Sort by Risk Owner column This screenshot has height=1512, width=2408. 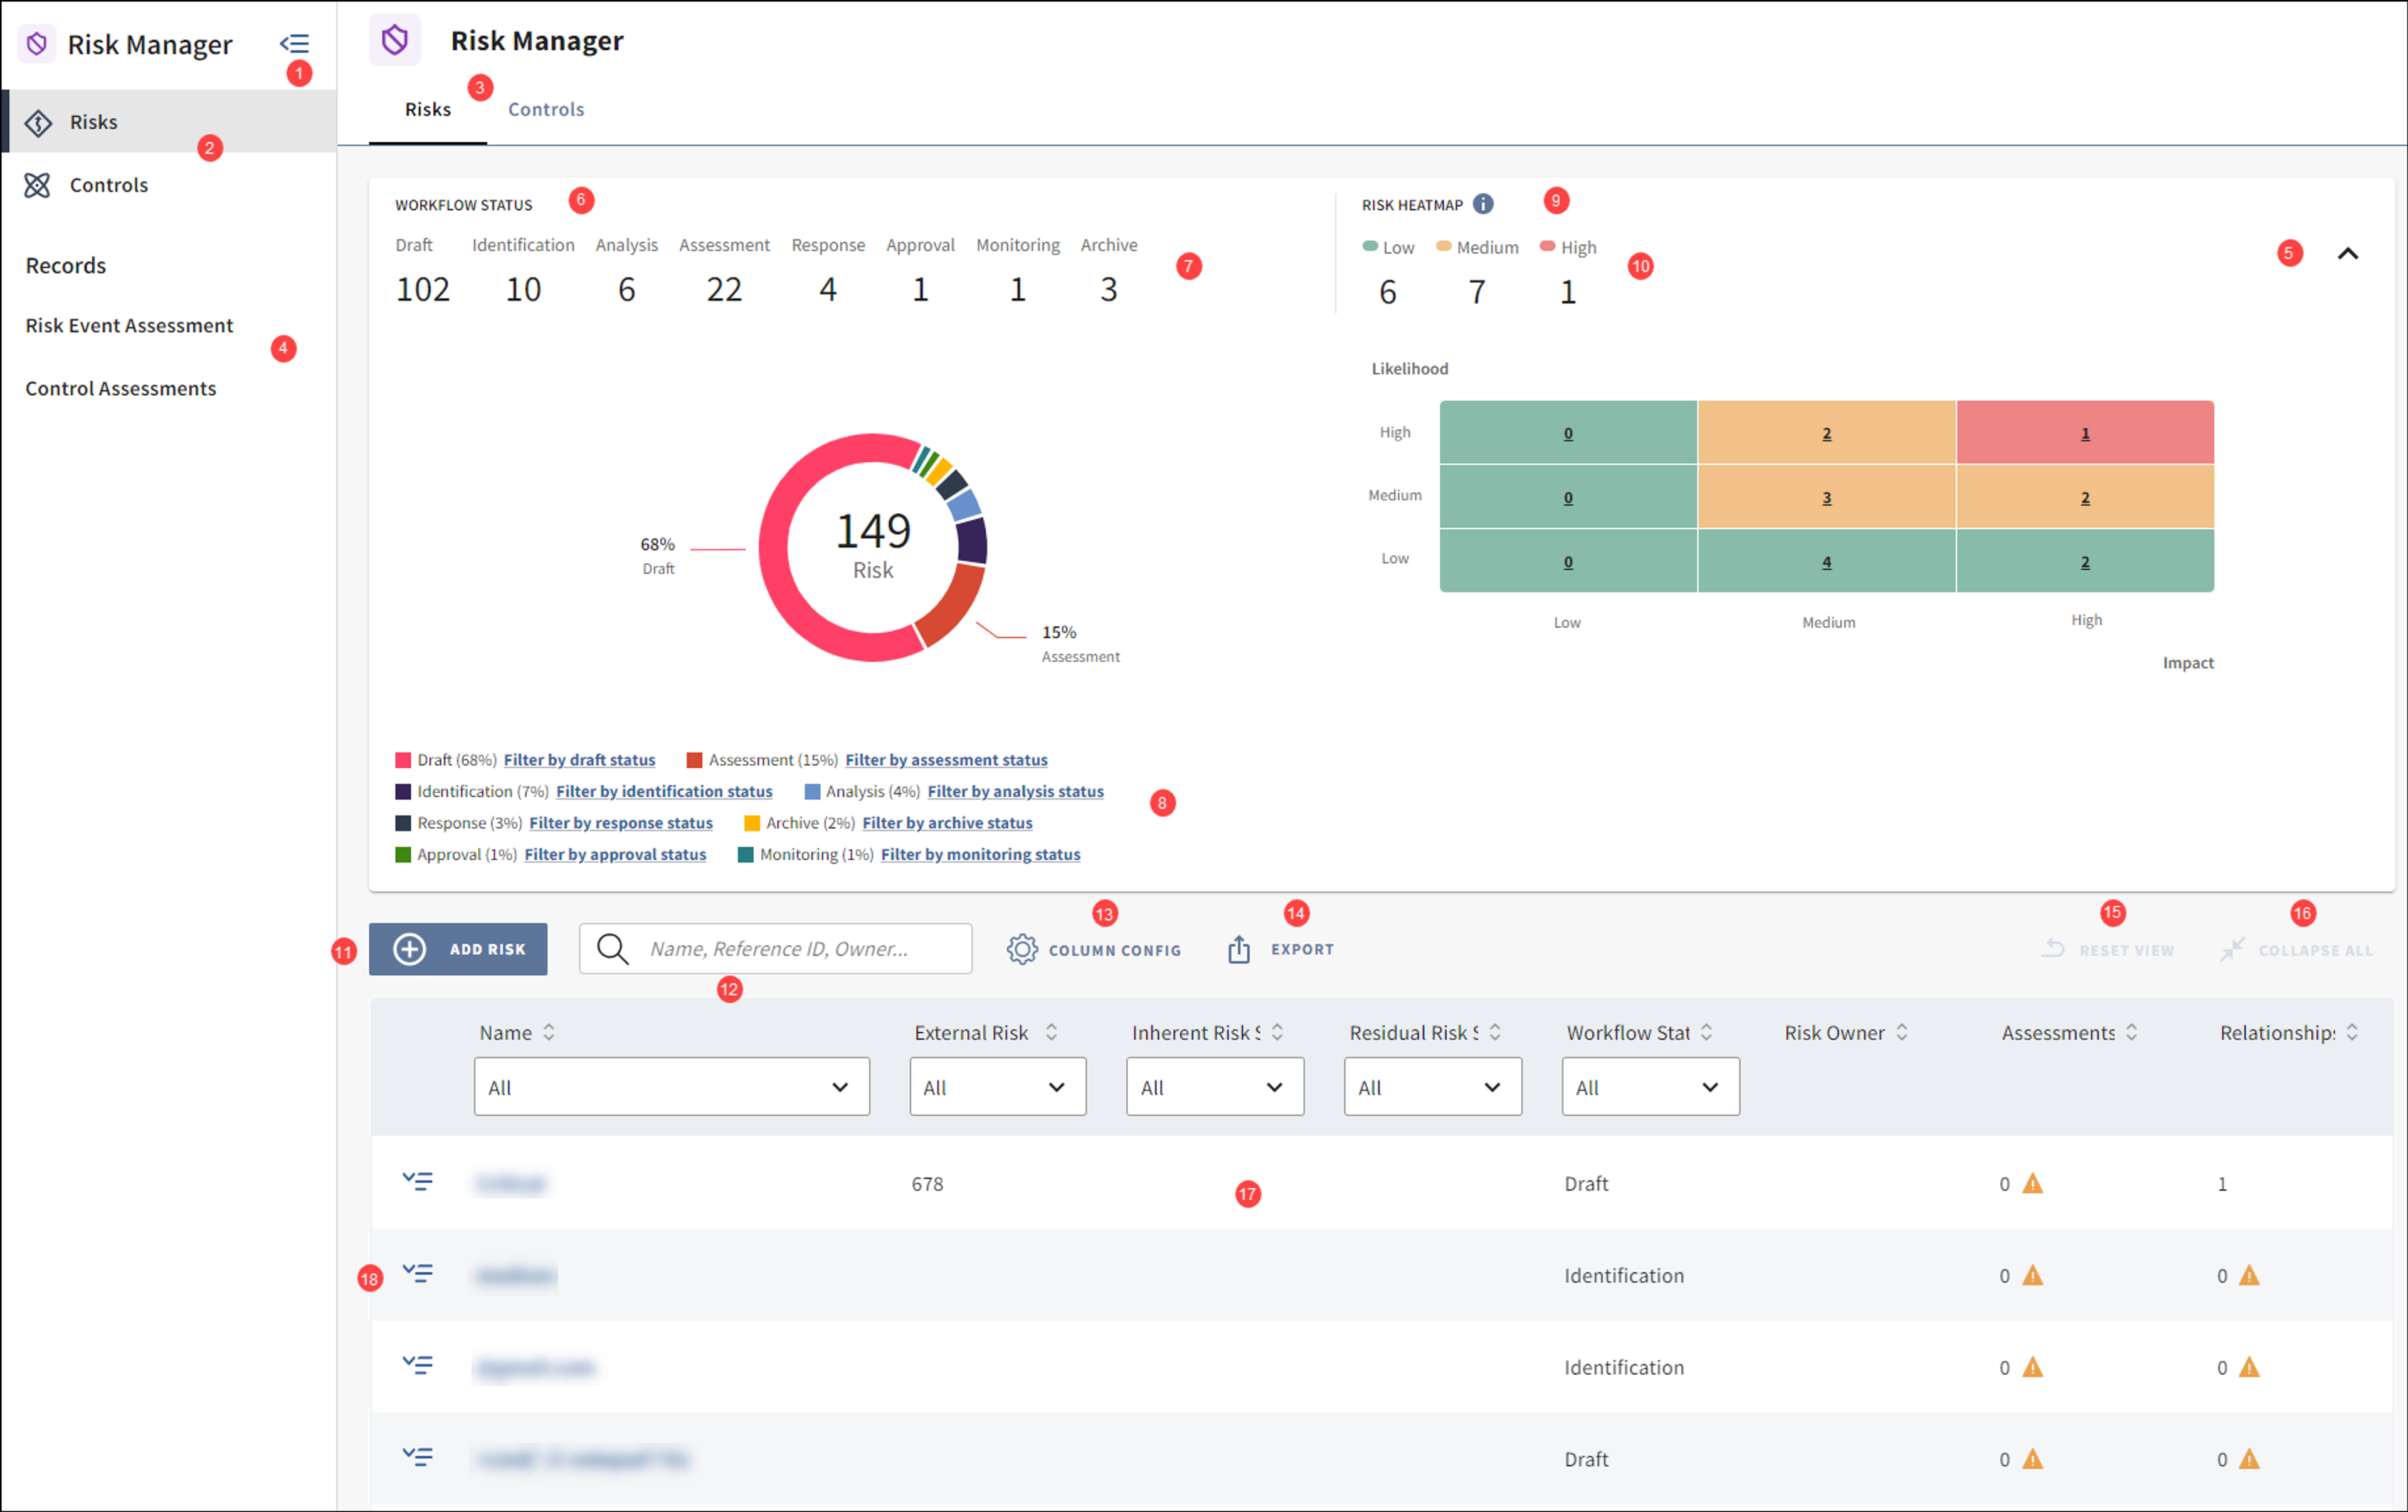pyautogui.click(x=1902, y=1032)
